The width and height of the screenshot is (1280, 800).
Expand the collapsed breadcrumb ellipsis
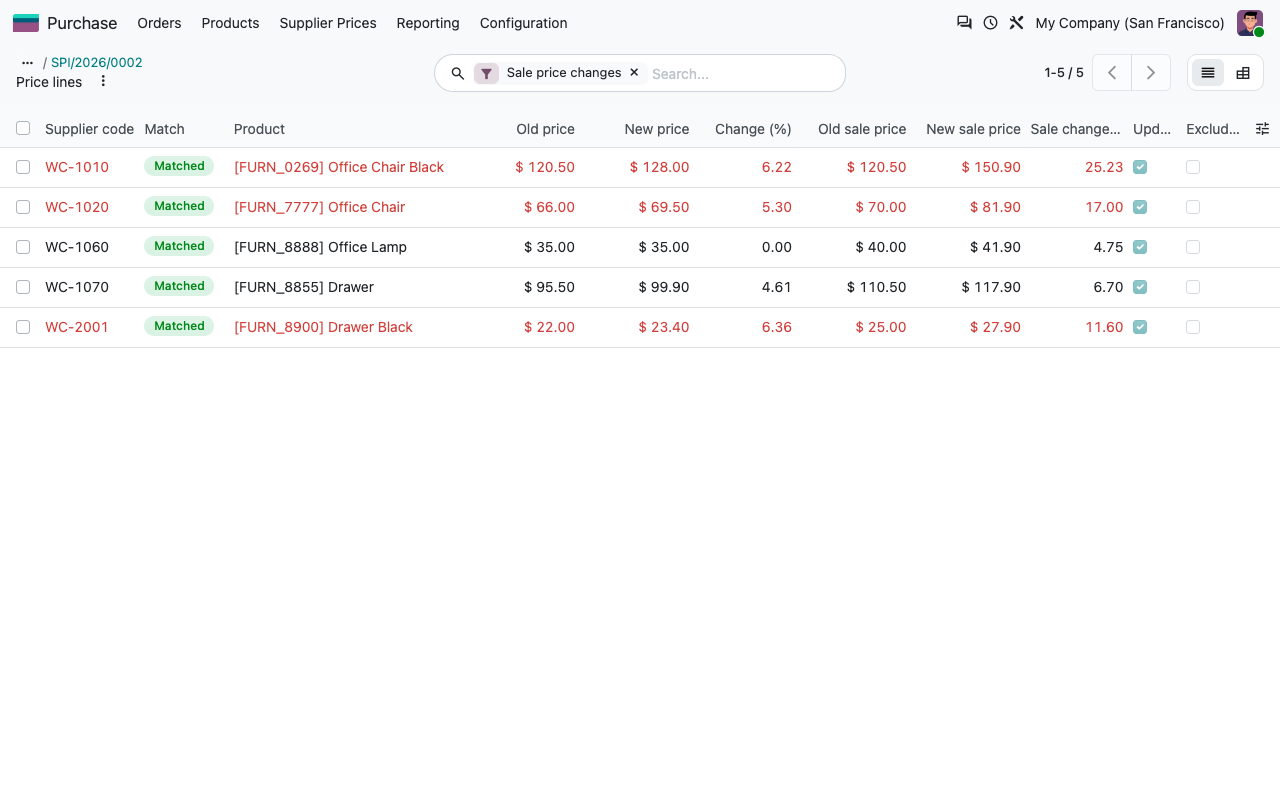point(27,63)
